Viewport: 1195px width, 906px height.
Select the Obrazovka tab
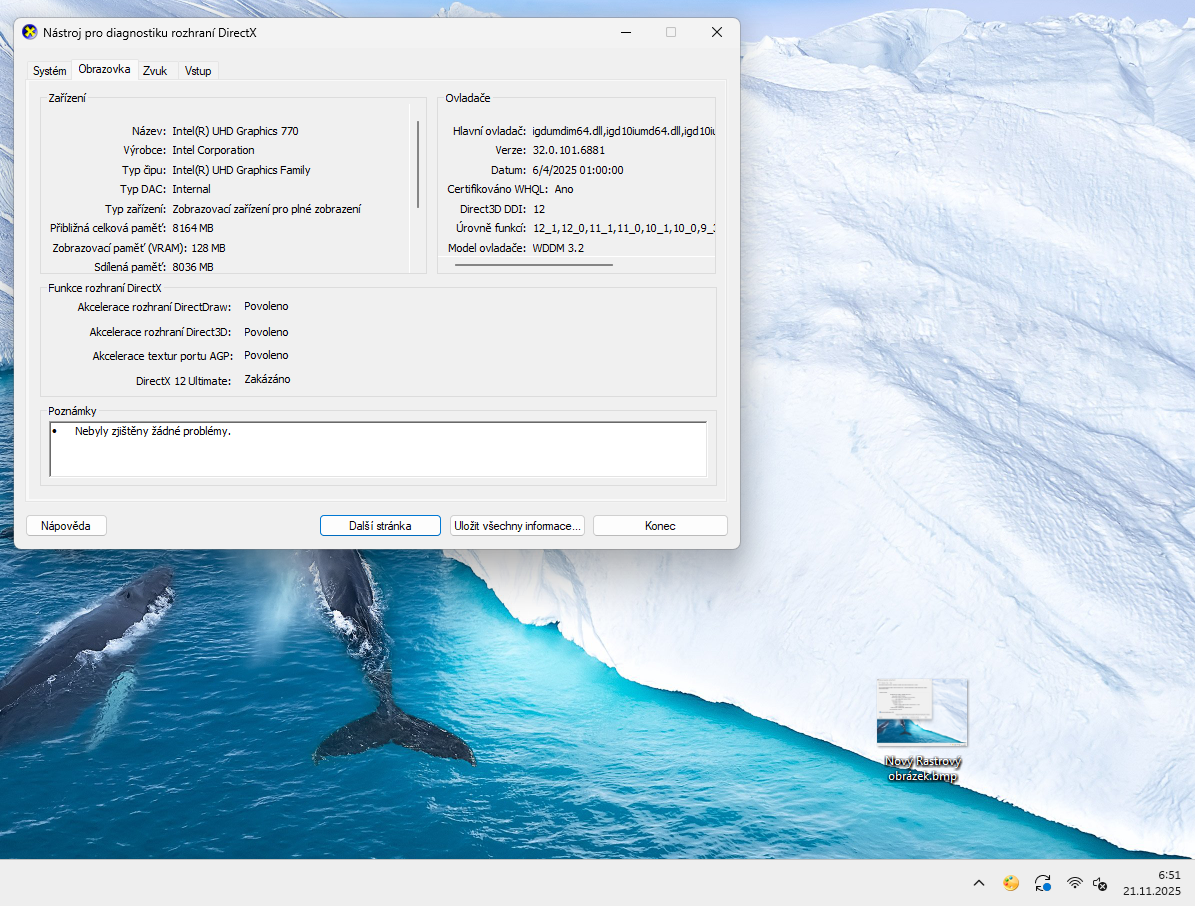pyautogui.click(x=104, y=70)
